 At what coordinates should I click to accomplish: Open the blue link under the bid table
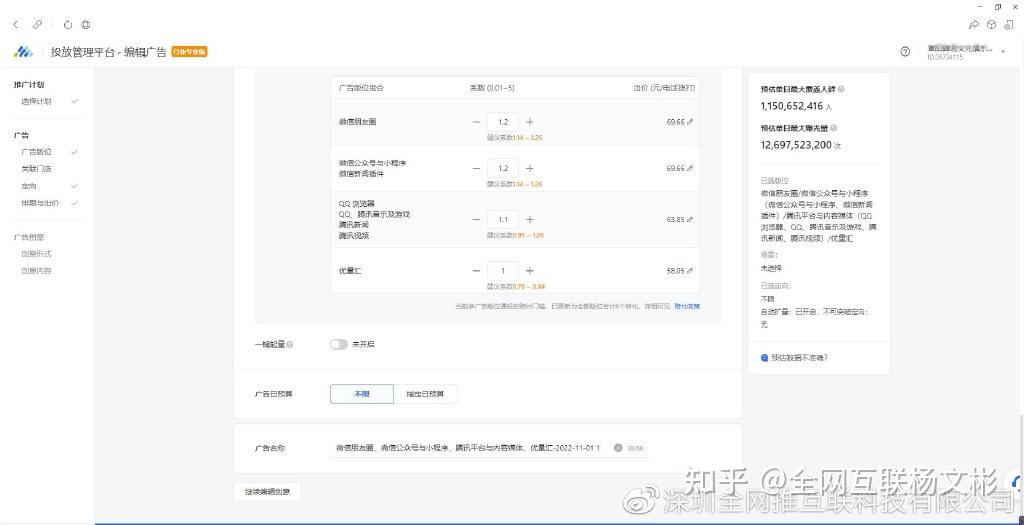pyautogui.click(x=687, y=306)
